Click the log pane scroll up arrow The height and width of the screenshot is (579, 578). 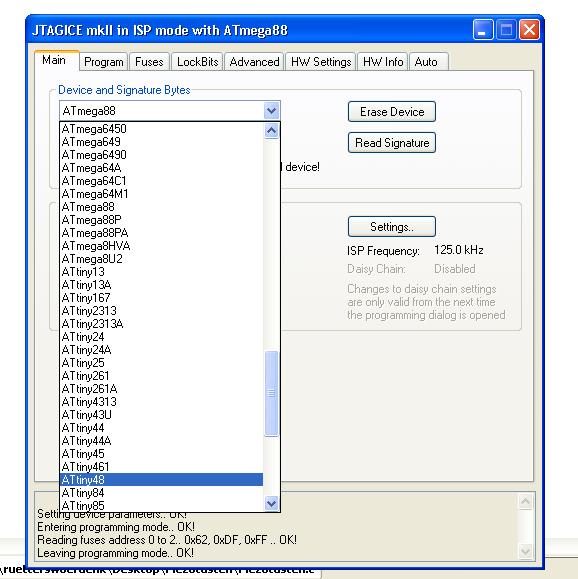(526, 501)
